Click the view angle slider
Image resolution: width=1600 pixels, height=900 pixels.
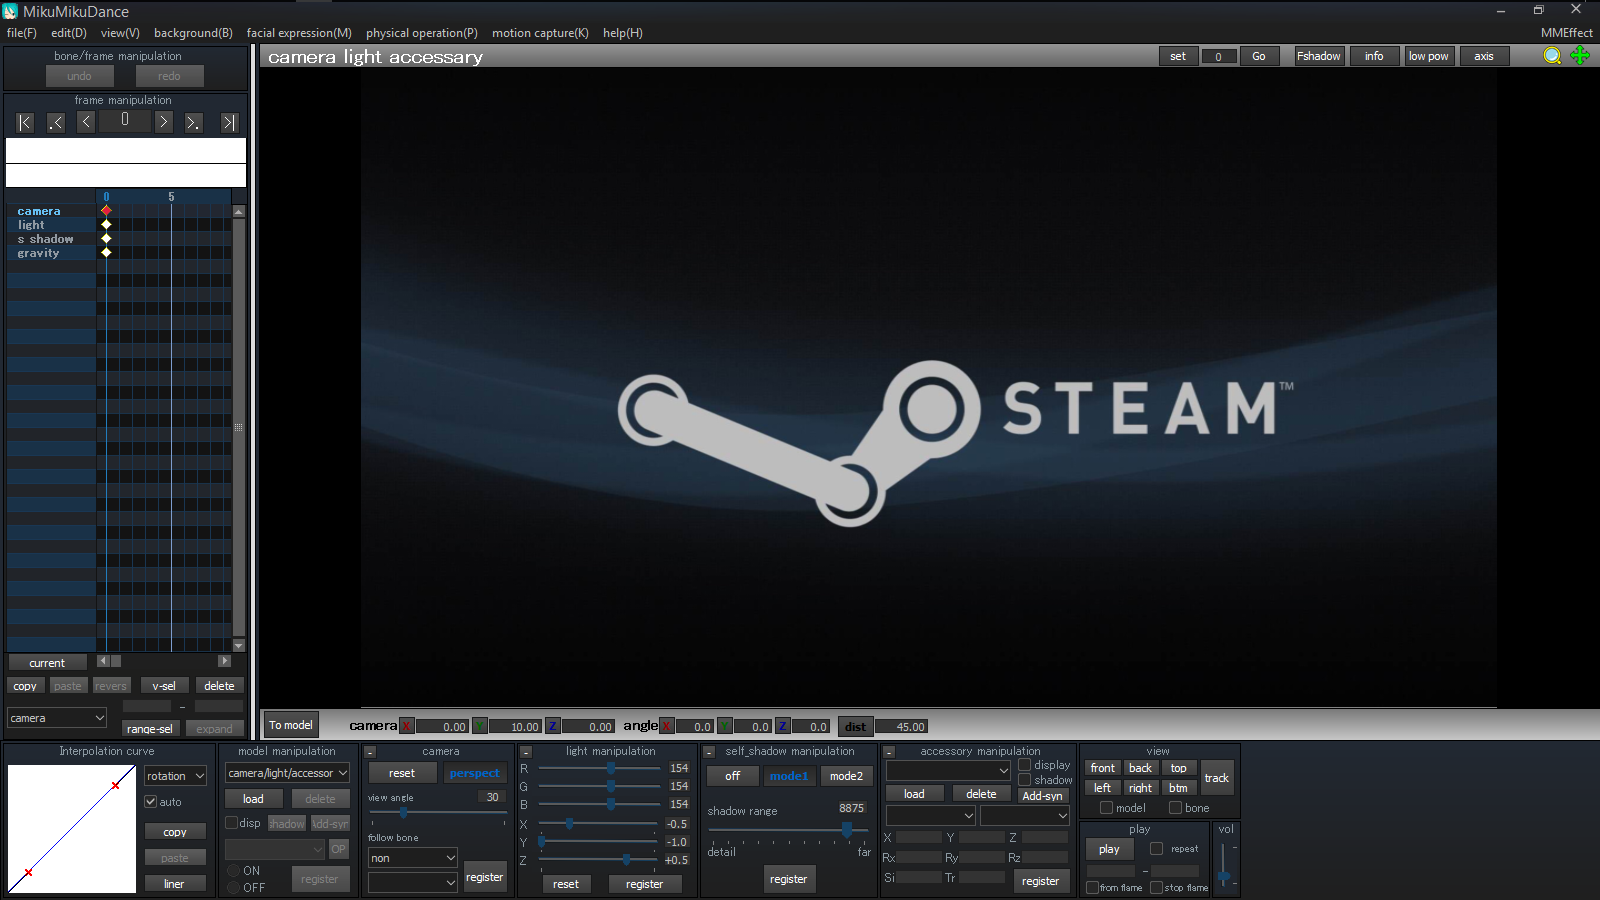point(437,813)
